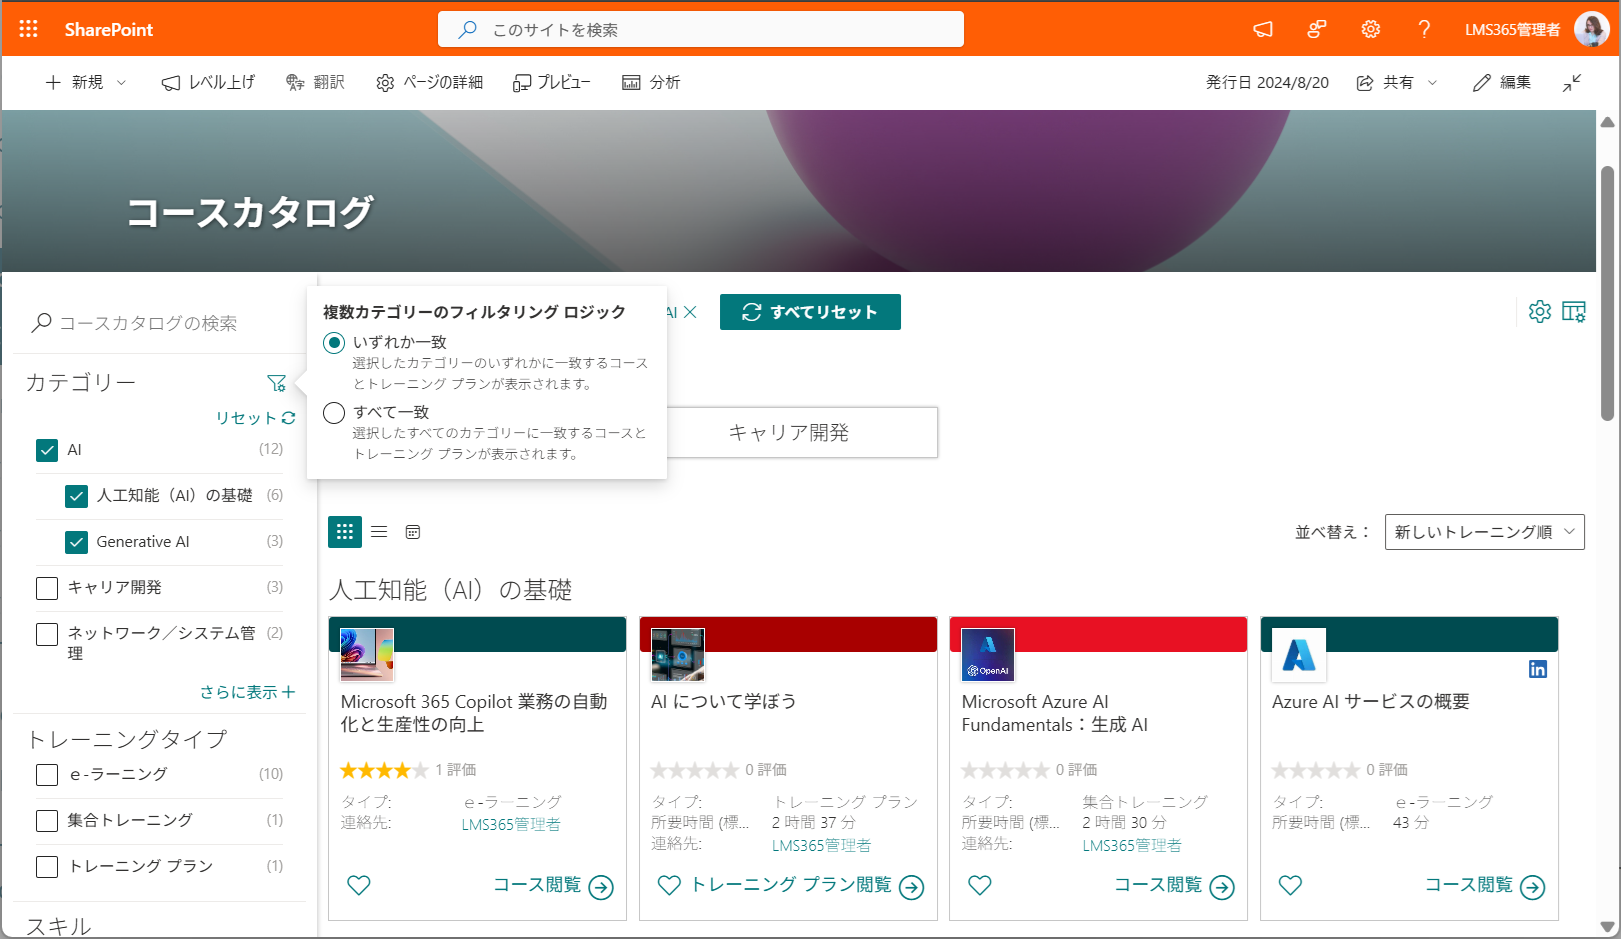
Task: Check the 集合トレーニング checkbox
Action: 47,821
